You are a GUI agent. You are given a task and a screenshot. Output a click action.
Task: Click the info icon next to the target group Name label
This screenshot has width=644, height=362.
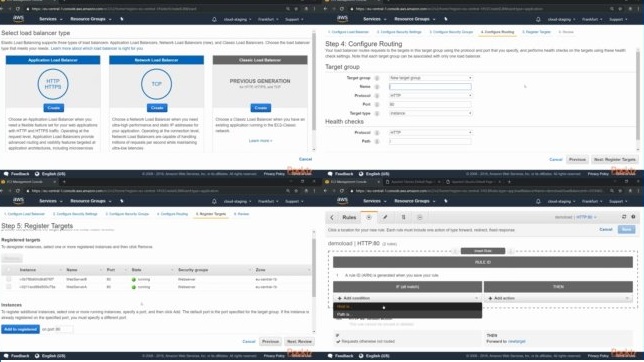377,87
